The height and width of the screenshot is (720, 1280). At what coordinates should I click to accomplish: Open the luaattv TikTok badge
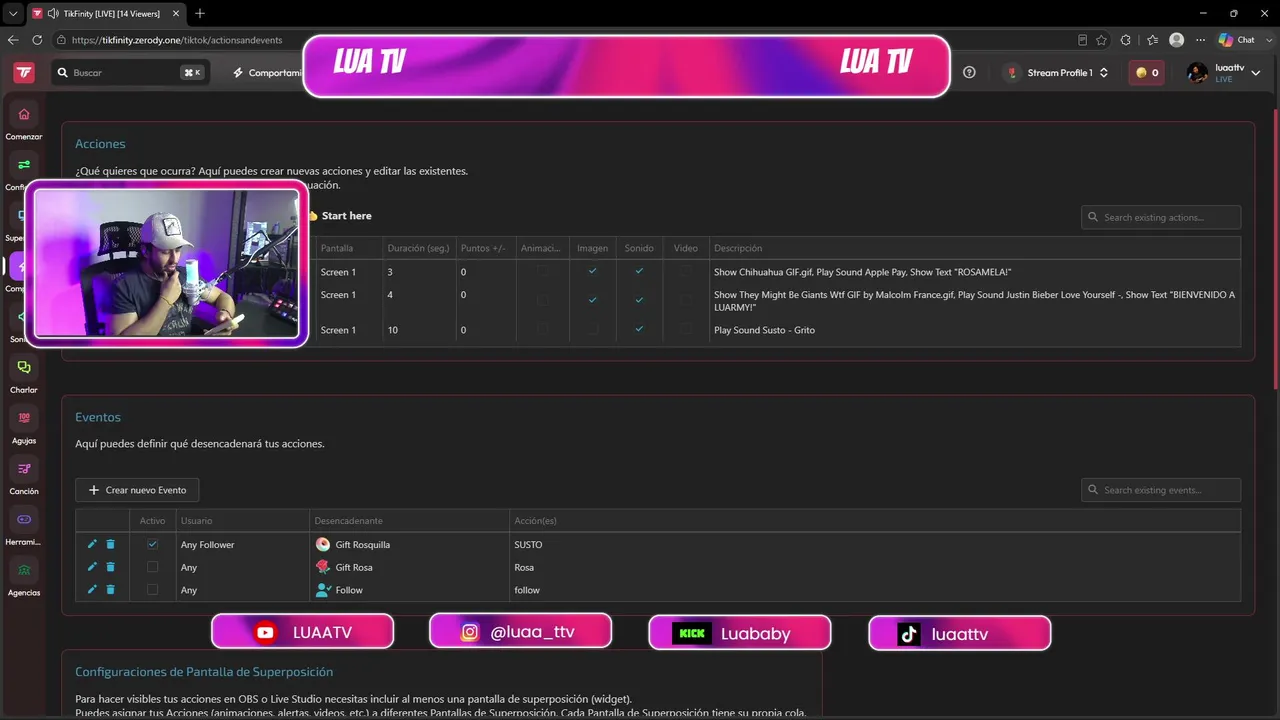point(960,634)
